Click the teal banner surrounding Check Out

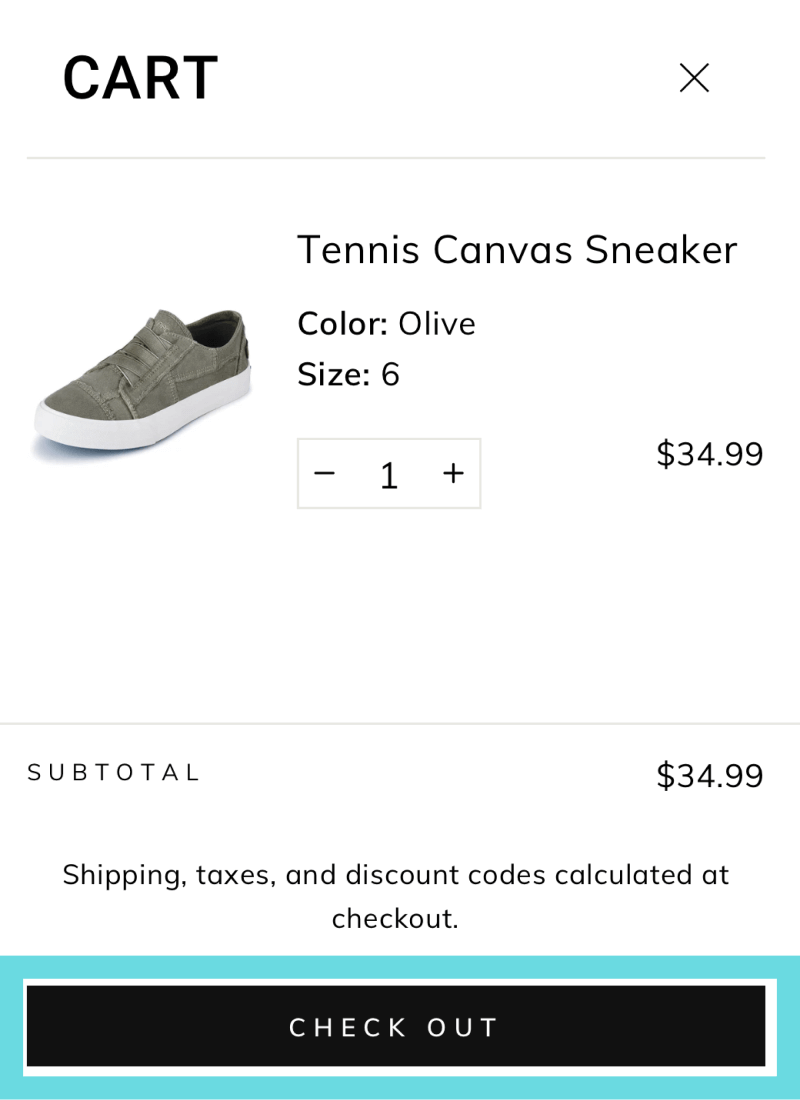pos(400,967)
